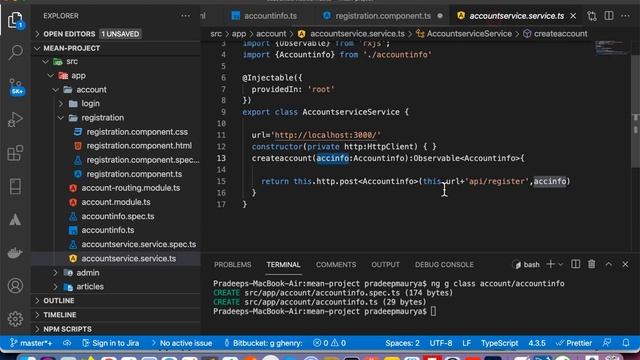Open the Run and Debug view
The height and width of the screenshot is (360, 640).
point(15,120)
